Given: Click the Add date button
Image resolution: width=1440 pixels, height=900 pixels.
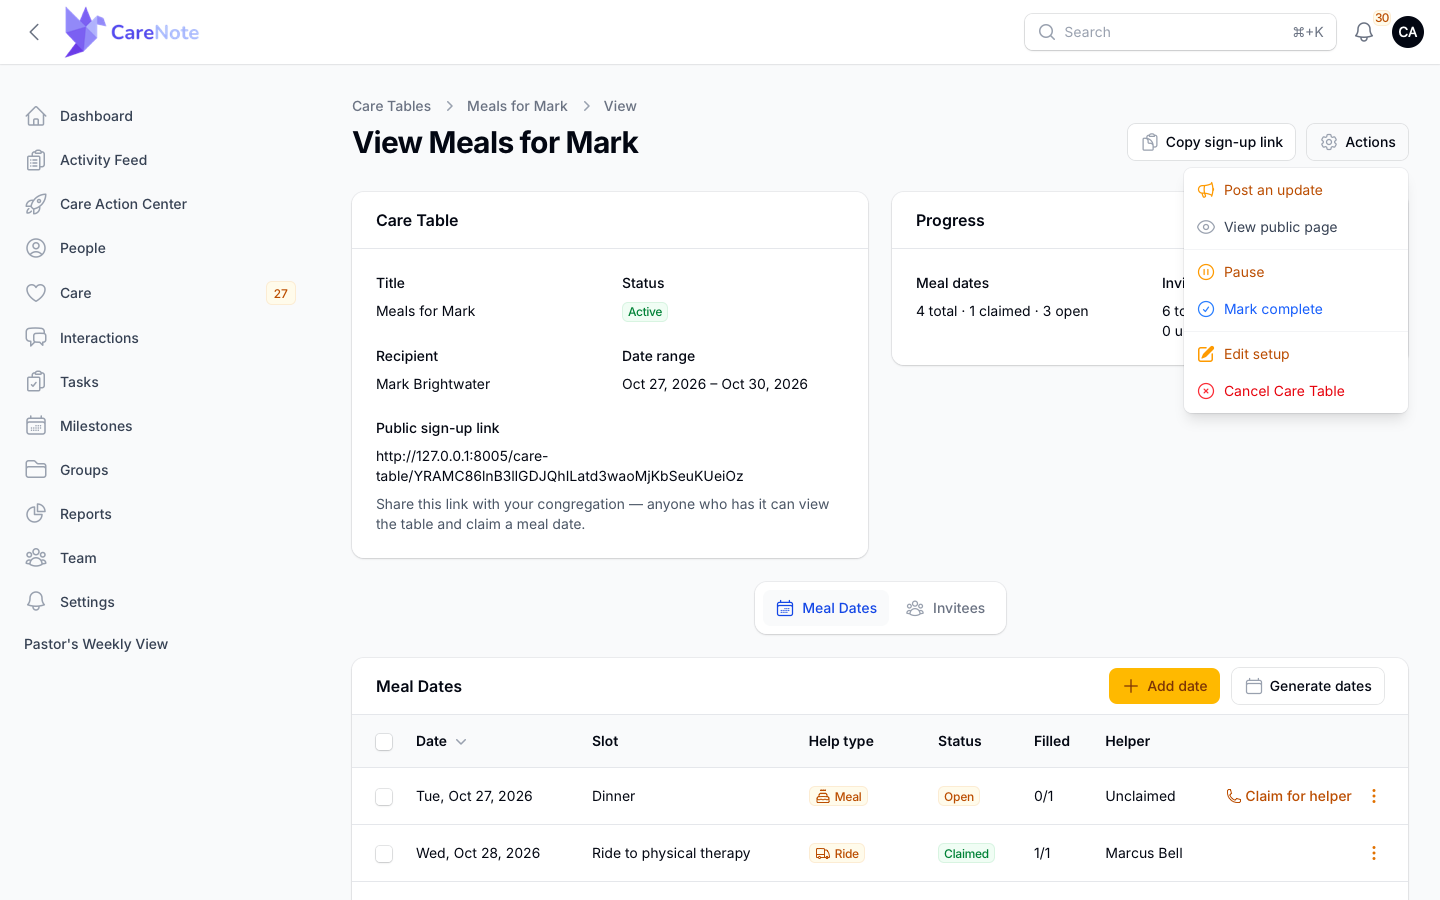Looking at the screenshot, I should point(1164,686).
